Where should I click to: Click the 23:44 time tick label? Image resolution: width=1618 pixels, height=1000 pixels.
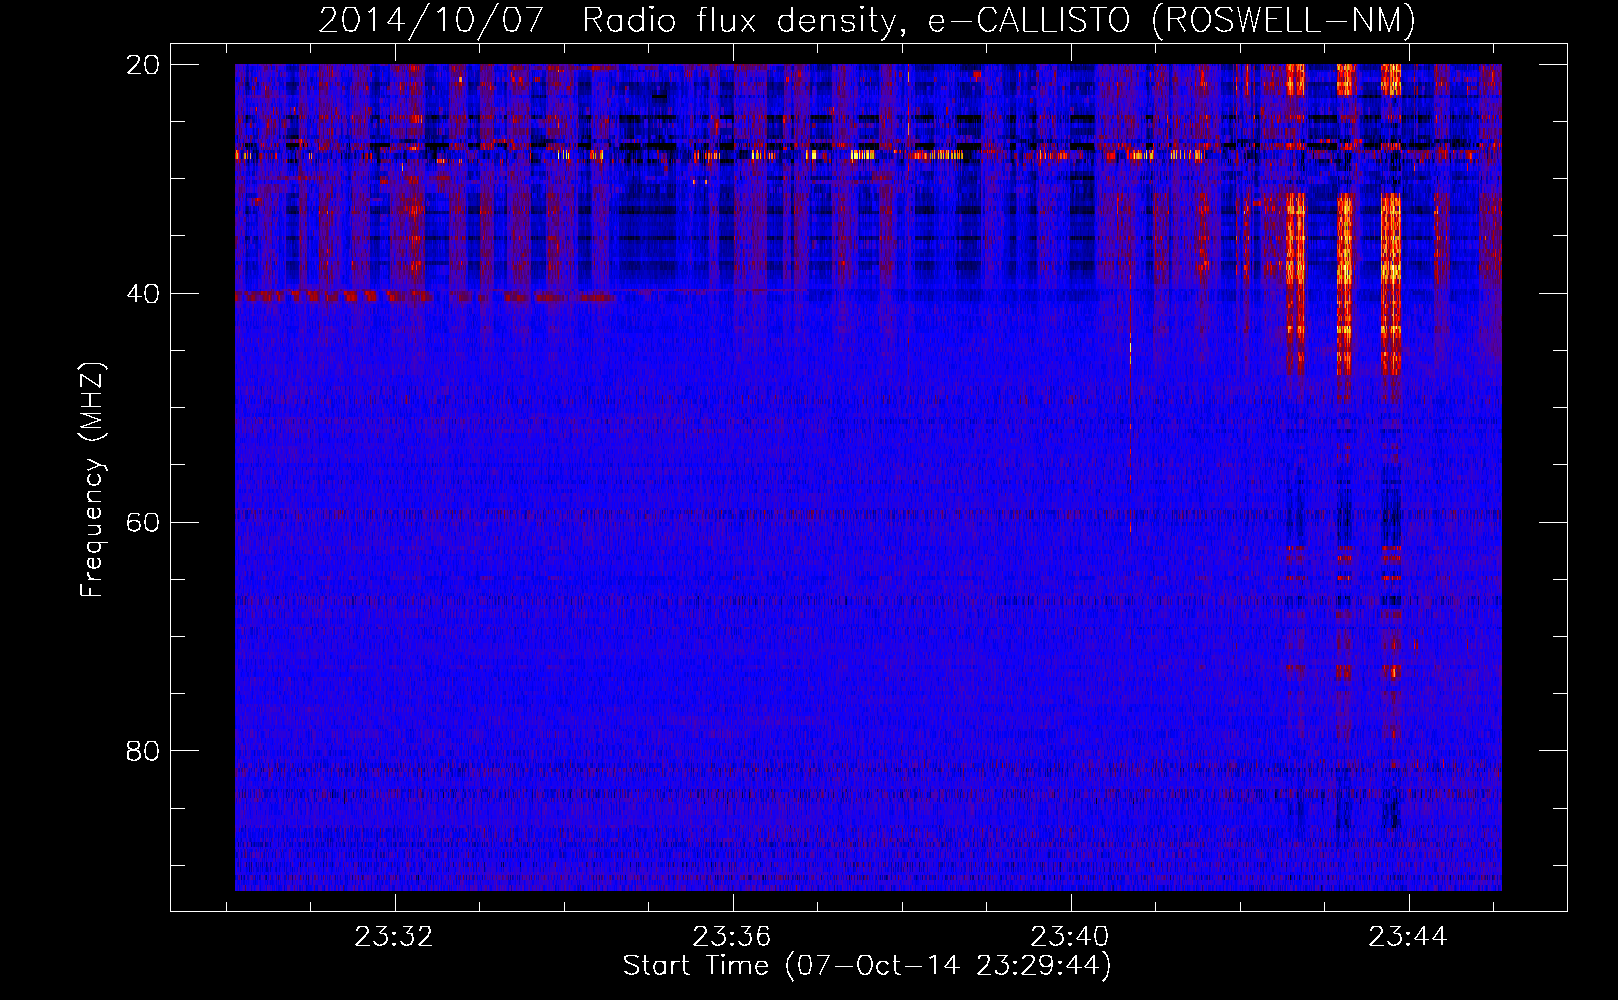(x=1408, y=937)
